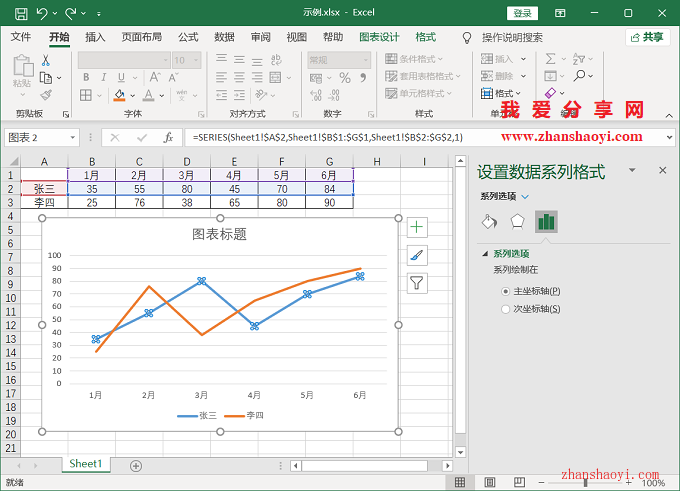Image resolution: width=680 pixels, height=491 pixels.
Task: Collapse the 系列选项 section triangle
Action: (485, 254)
